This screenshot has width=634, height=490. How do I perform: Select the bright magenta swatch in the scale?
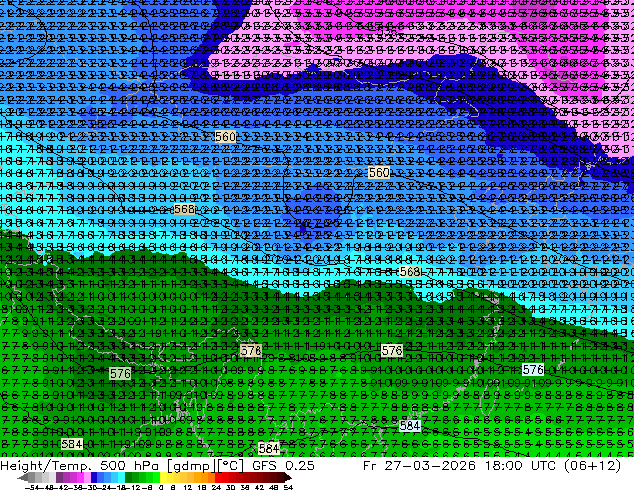coord(80,478)
